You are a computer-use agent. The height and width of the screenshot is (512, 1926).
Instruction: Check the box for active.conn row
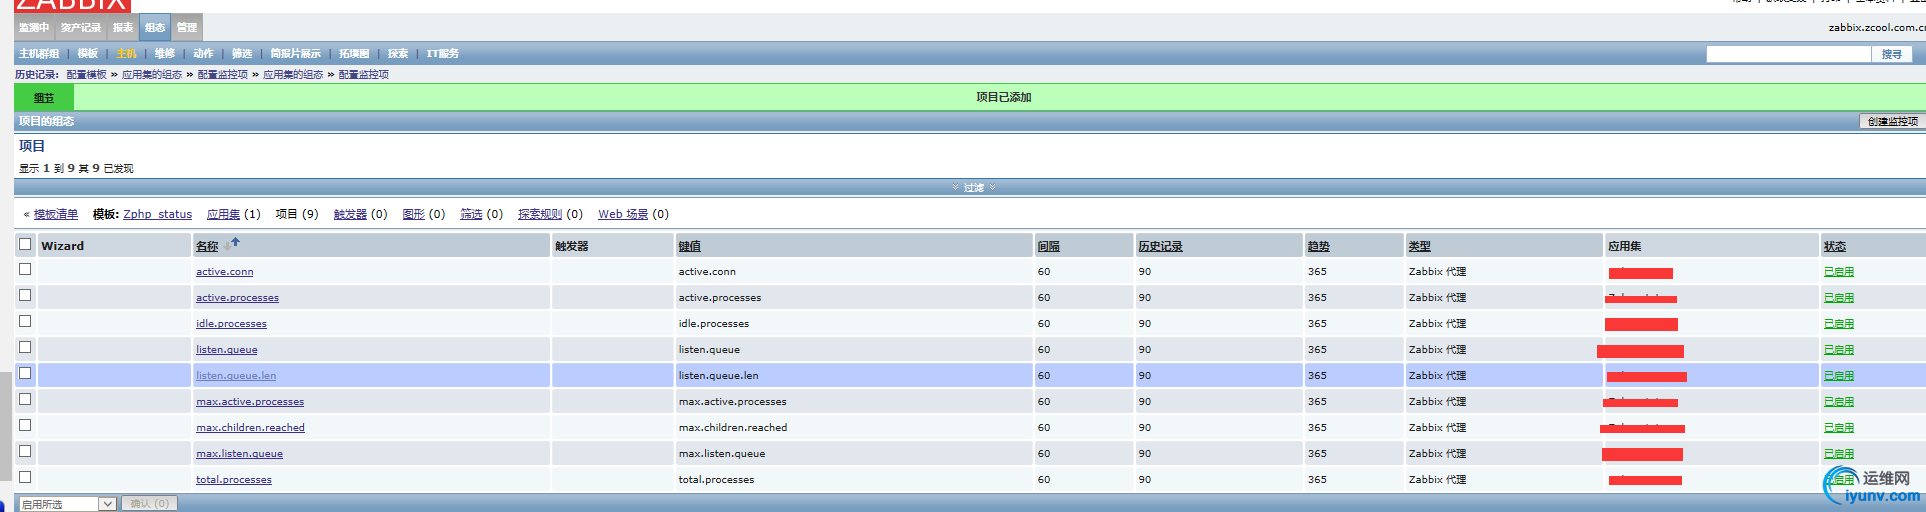point(25,269)
